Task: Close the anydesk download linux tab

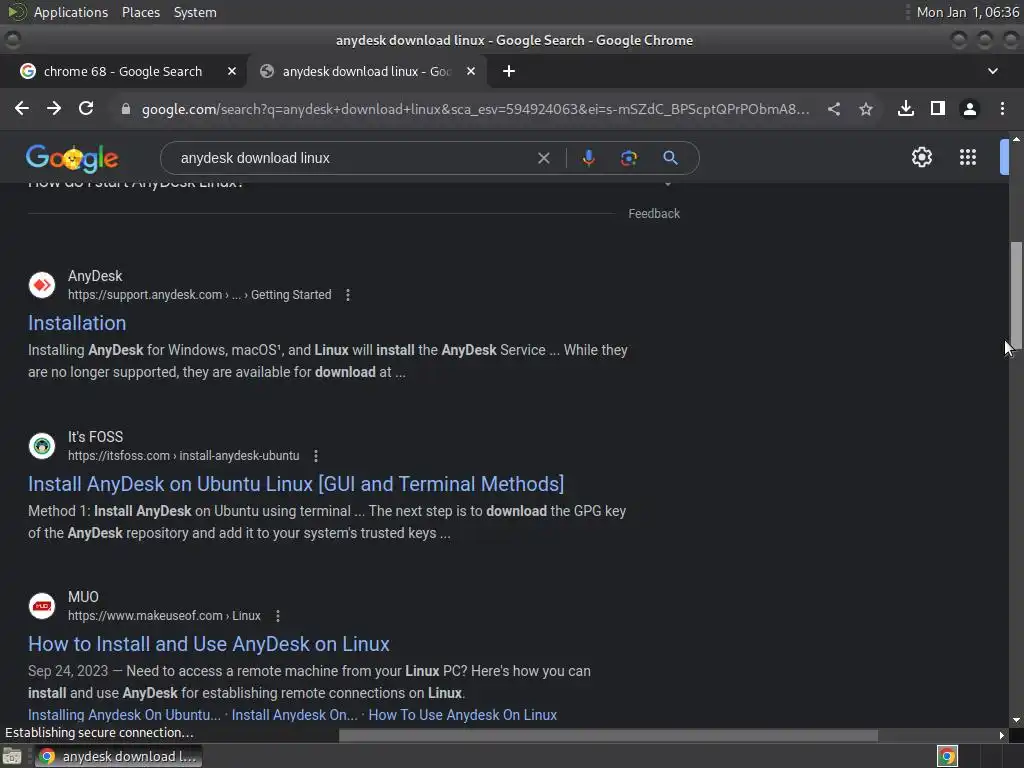Action: (x=471, y=71)
